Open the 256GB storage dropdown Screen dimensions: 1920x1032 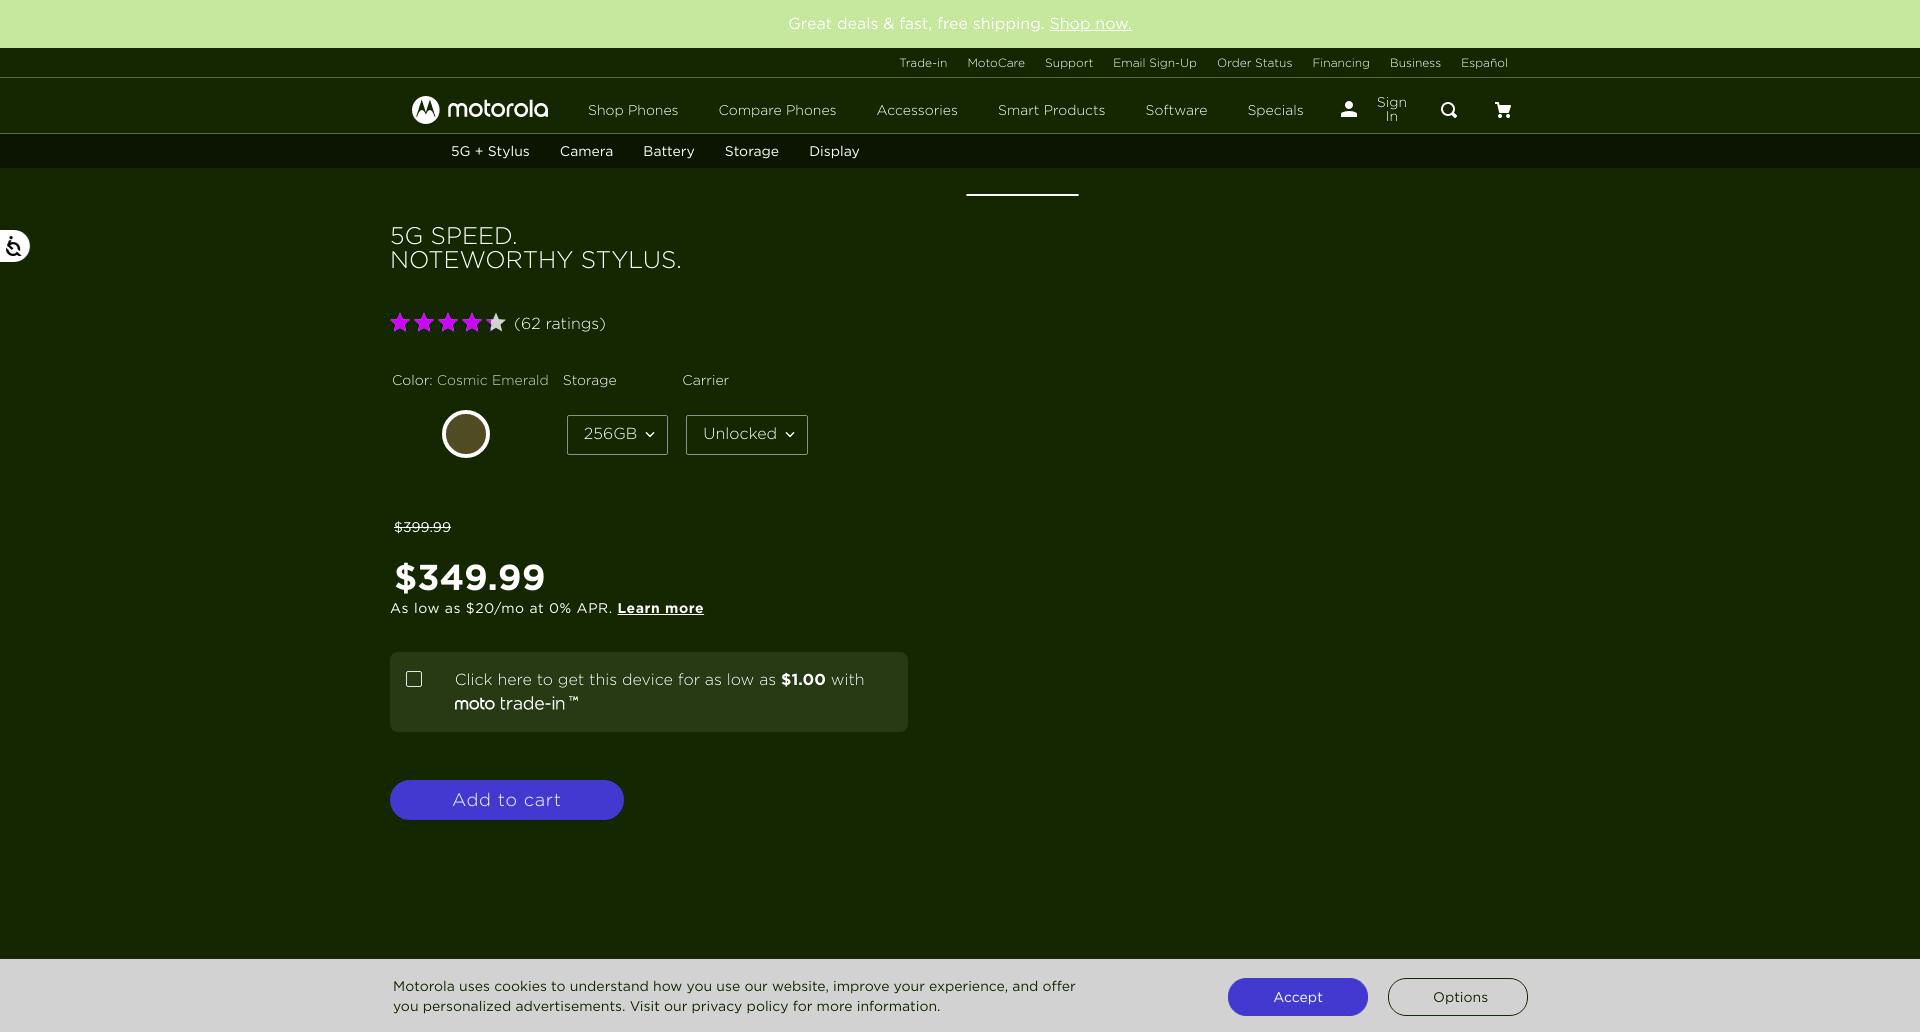(x=617, y=435)
